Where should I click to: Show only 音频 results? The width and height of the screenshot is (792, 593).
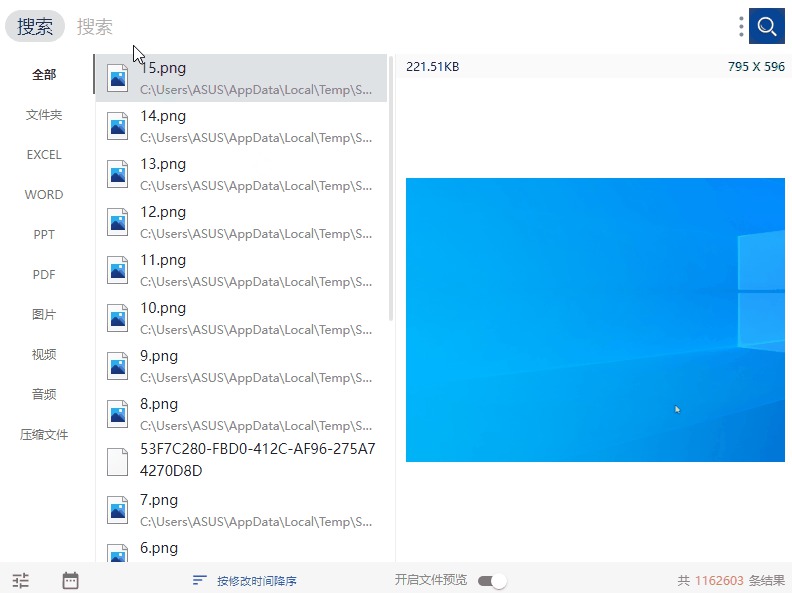click(x=44, y=394)
